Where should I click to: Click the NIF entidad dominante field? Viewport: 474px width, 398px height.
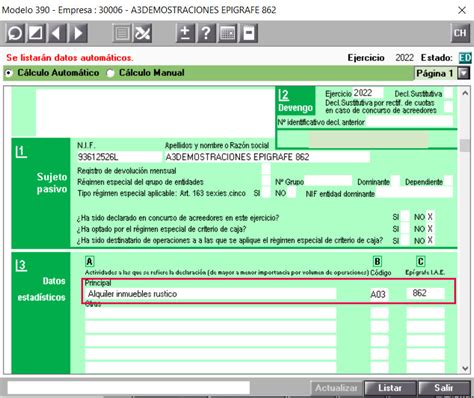pos(414,193)
